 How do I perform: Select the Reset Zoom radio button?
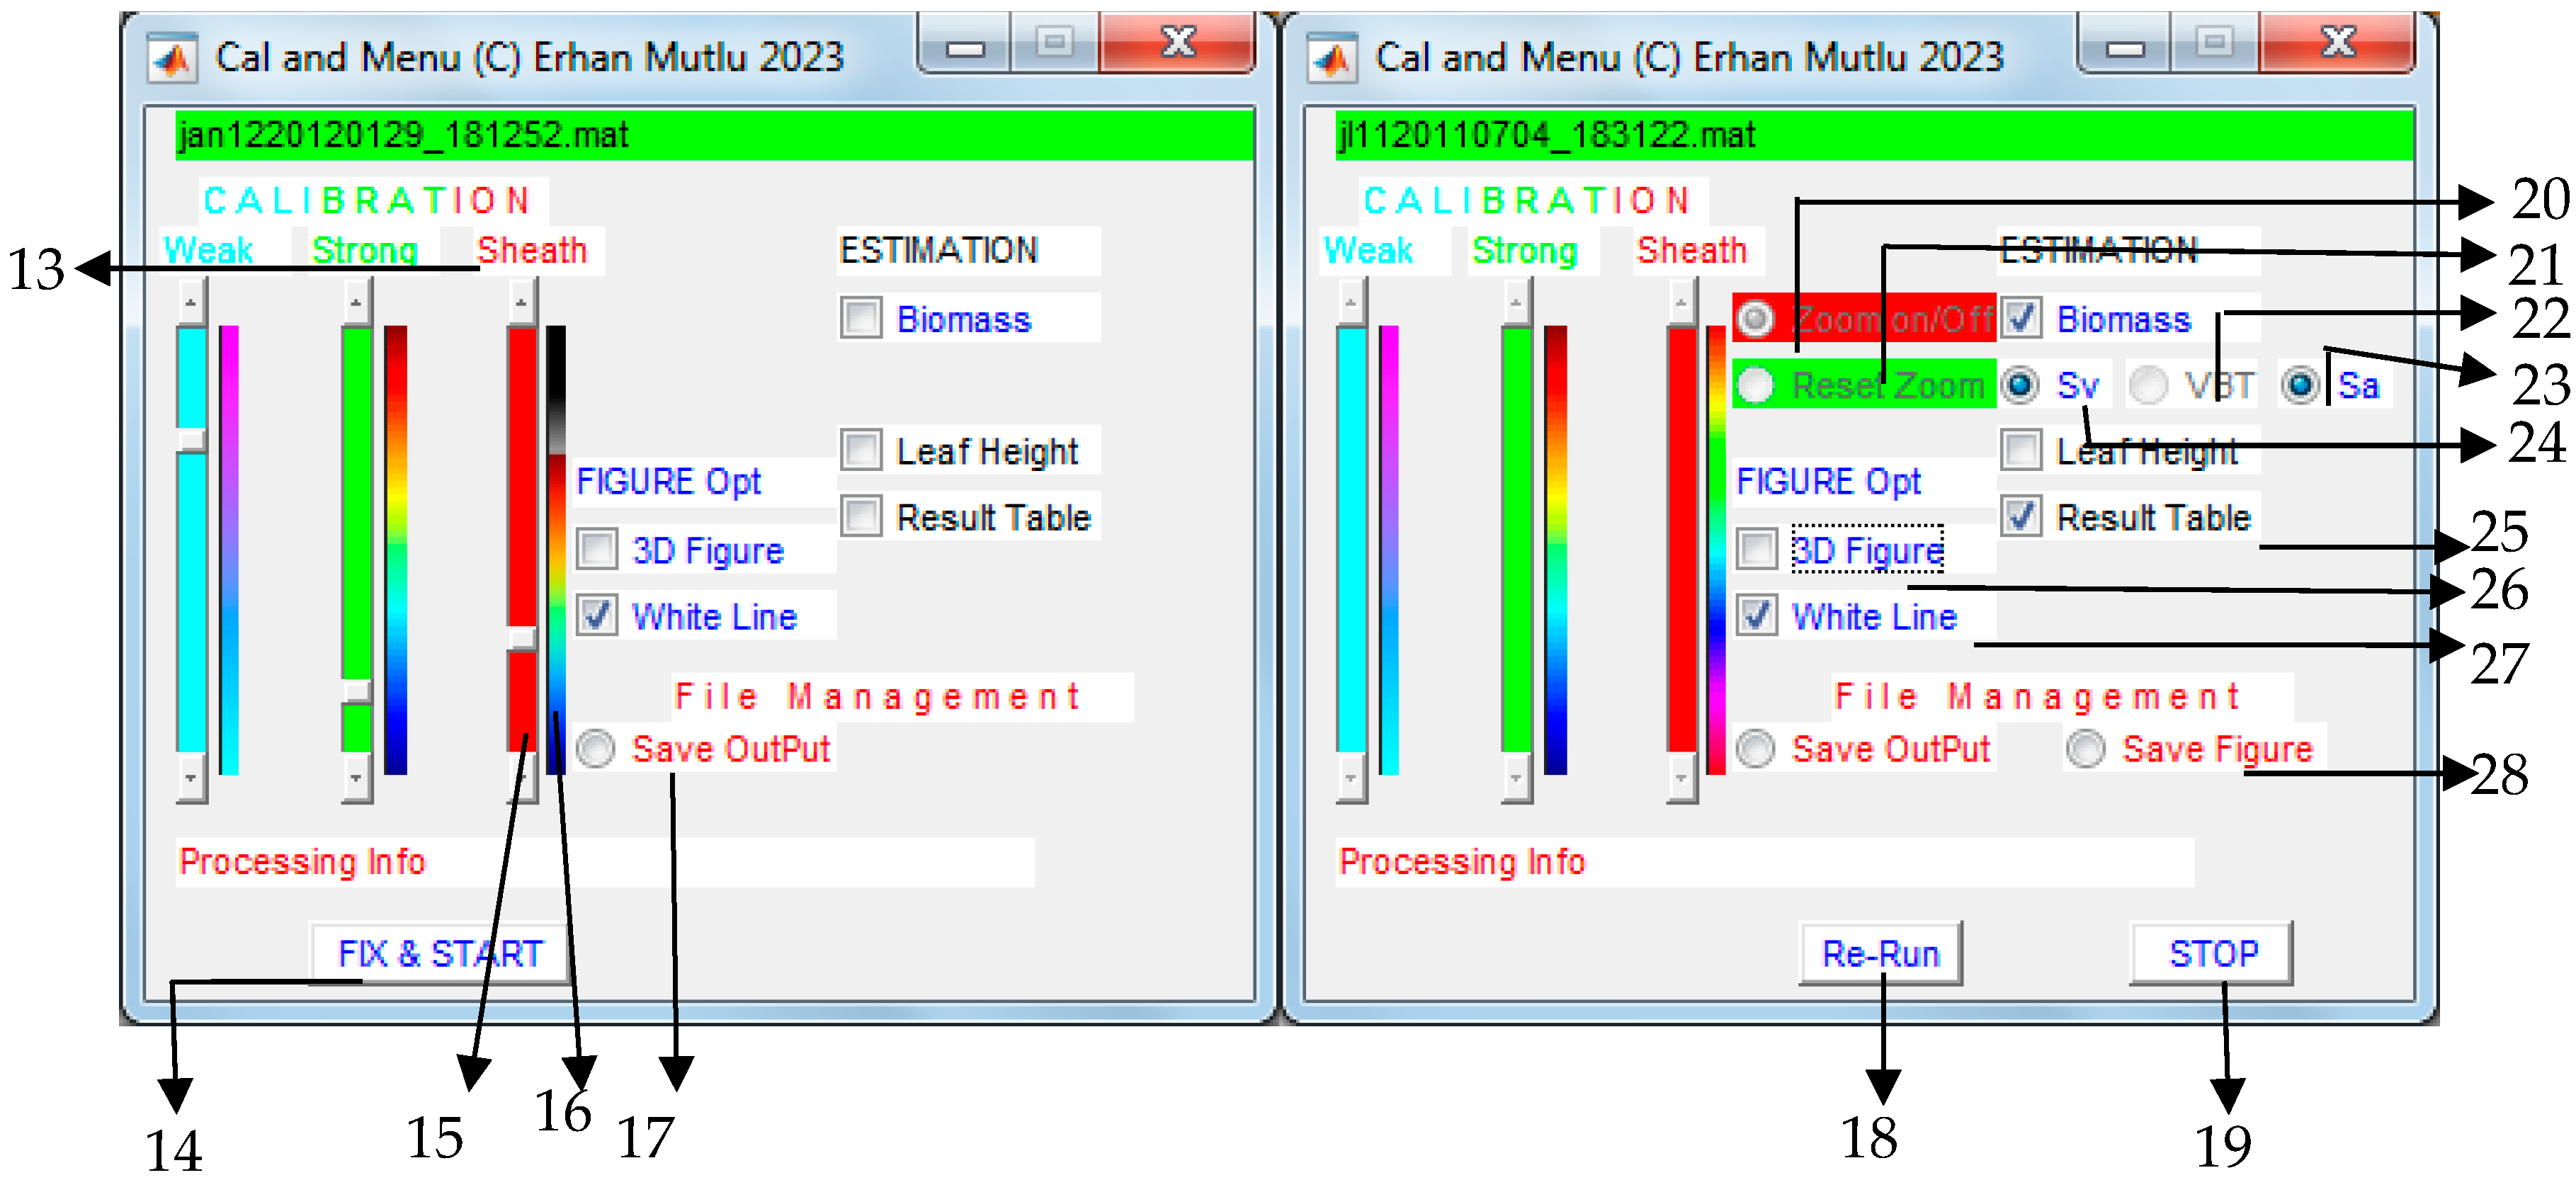click(1755, 385)
